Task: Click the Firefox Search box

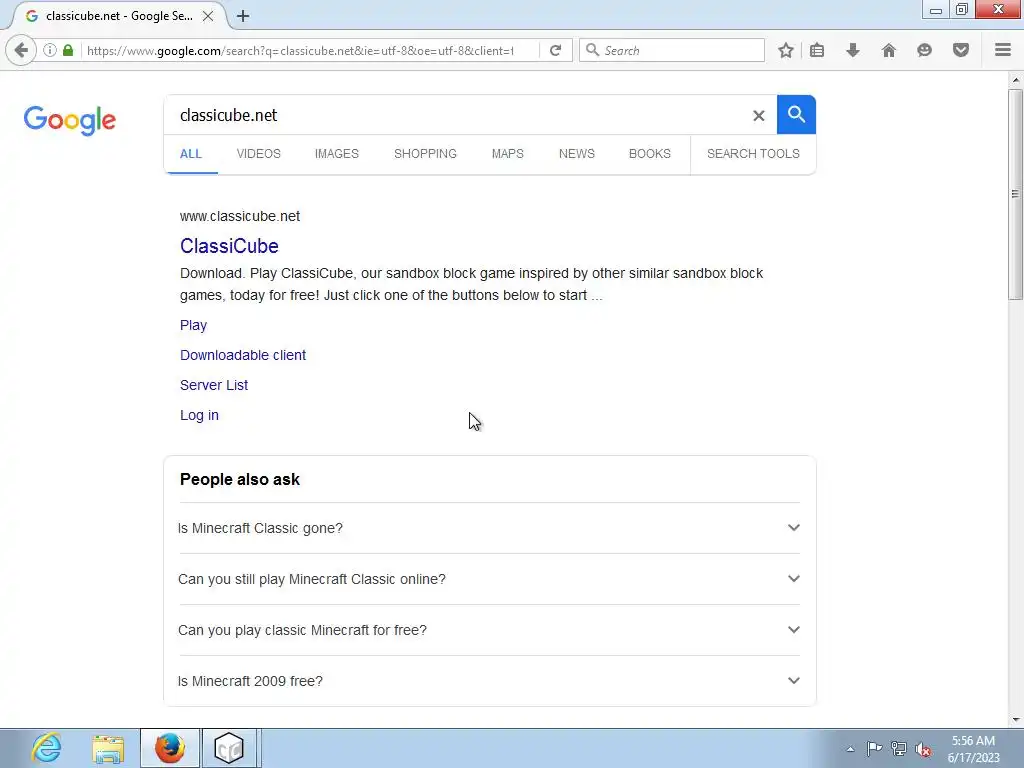Action: tap(672, 50)
